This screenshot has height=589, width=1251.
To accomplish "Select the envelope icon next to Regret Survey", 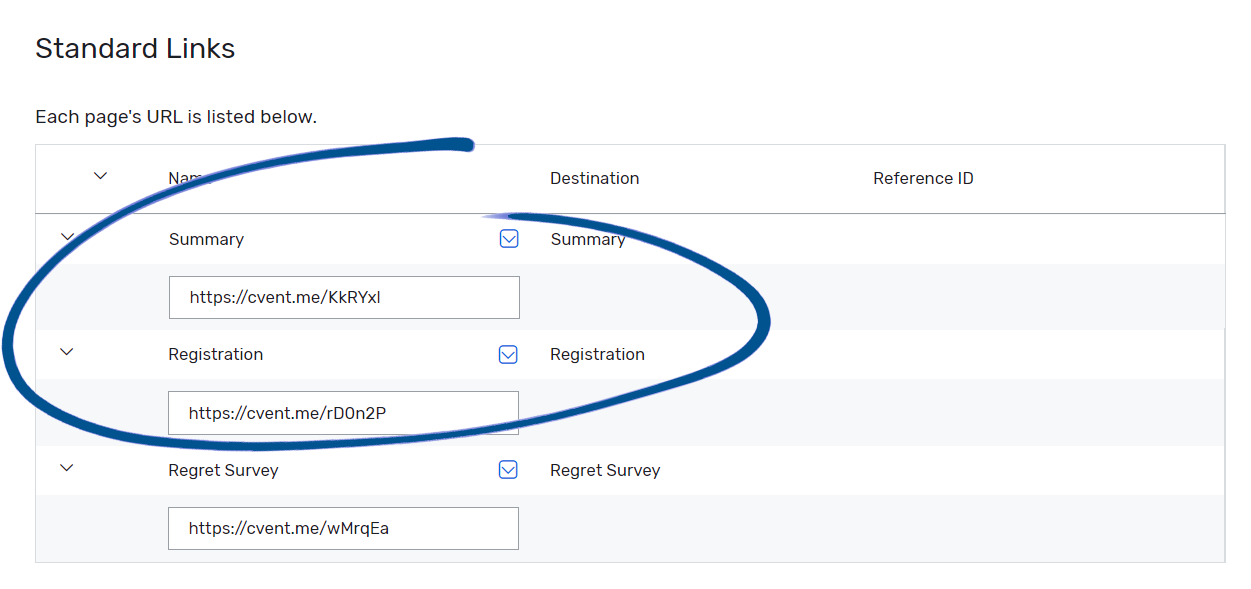I will 509,469.
